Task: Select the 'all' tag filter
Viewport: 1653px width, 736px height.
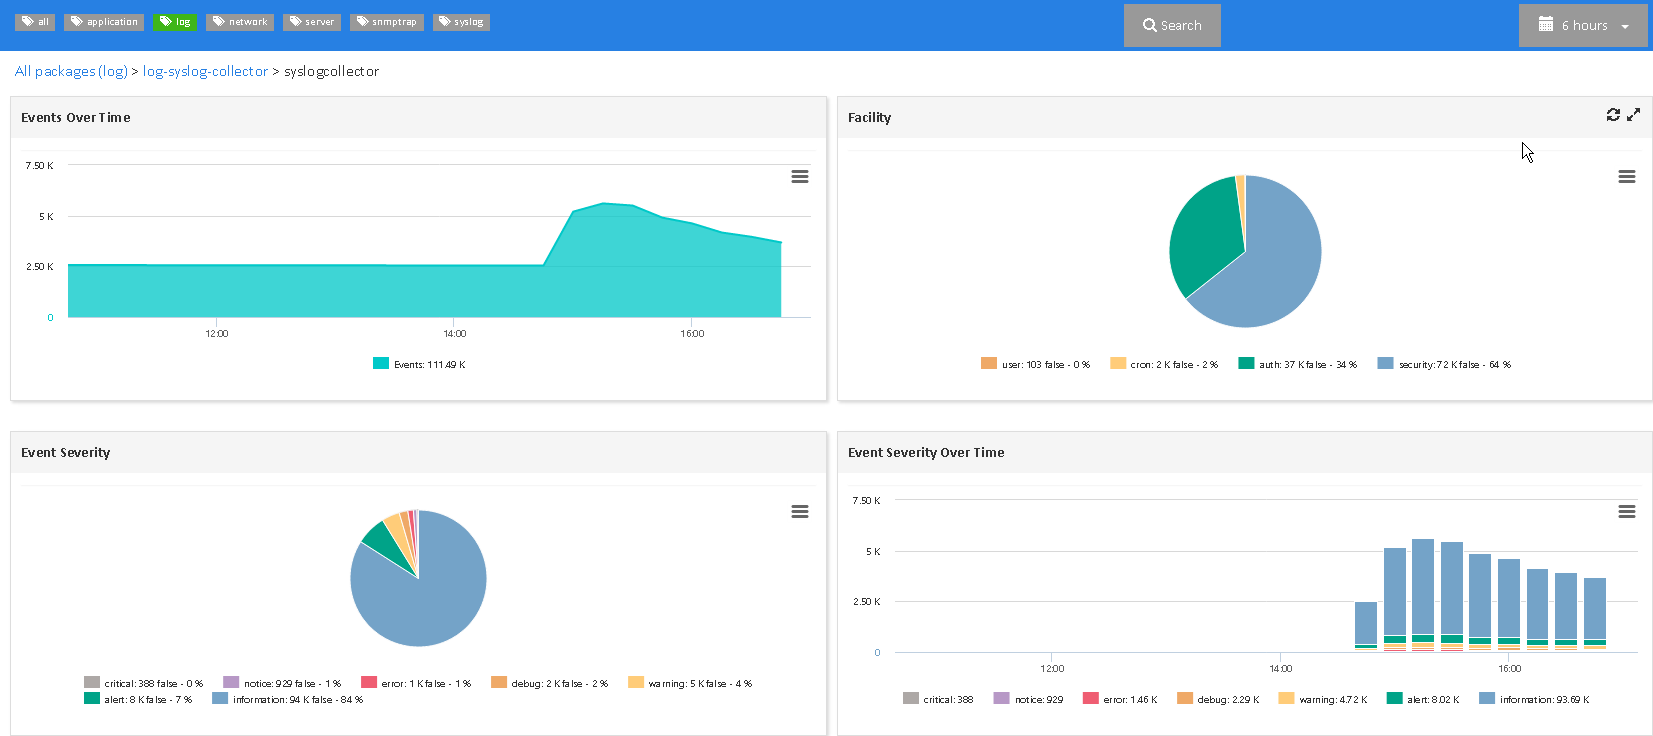Action: click(x=35, y=22)
